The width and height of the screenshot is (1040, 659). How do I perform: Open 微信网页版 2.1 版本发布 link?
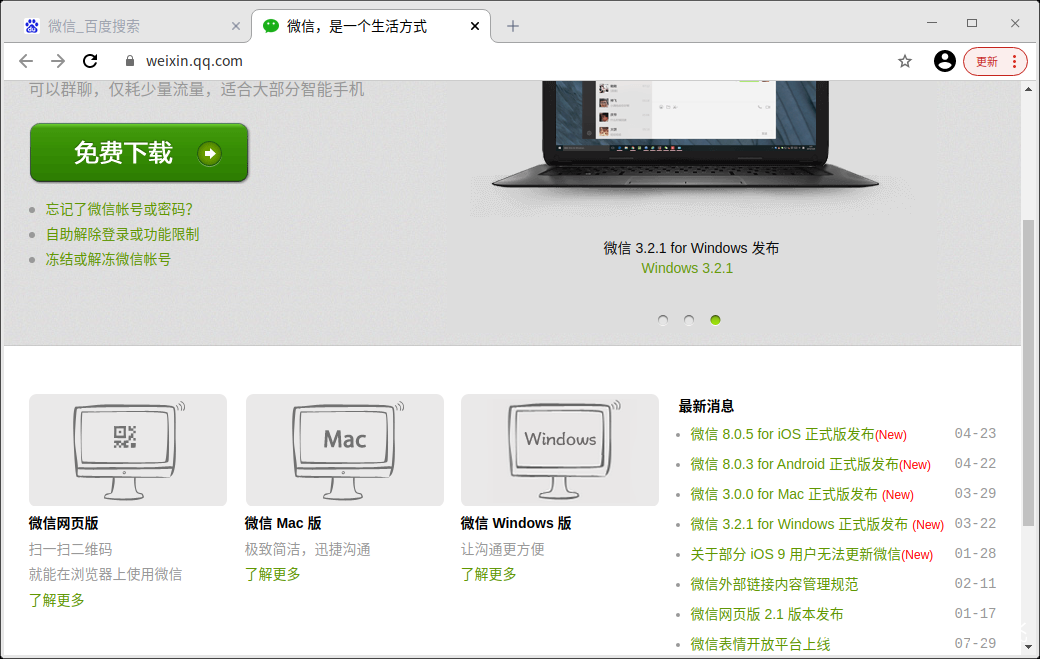pos(767,615)
